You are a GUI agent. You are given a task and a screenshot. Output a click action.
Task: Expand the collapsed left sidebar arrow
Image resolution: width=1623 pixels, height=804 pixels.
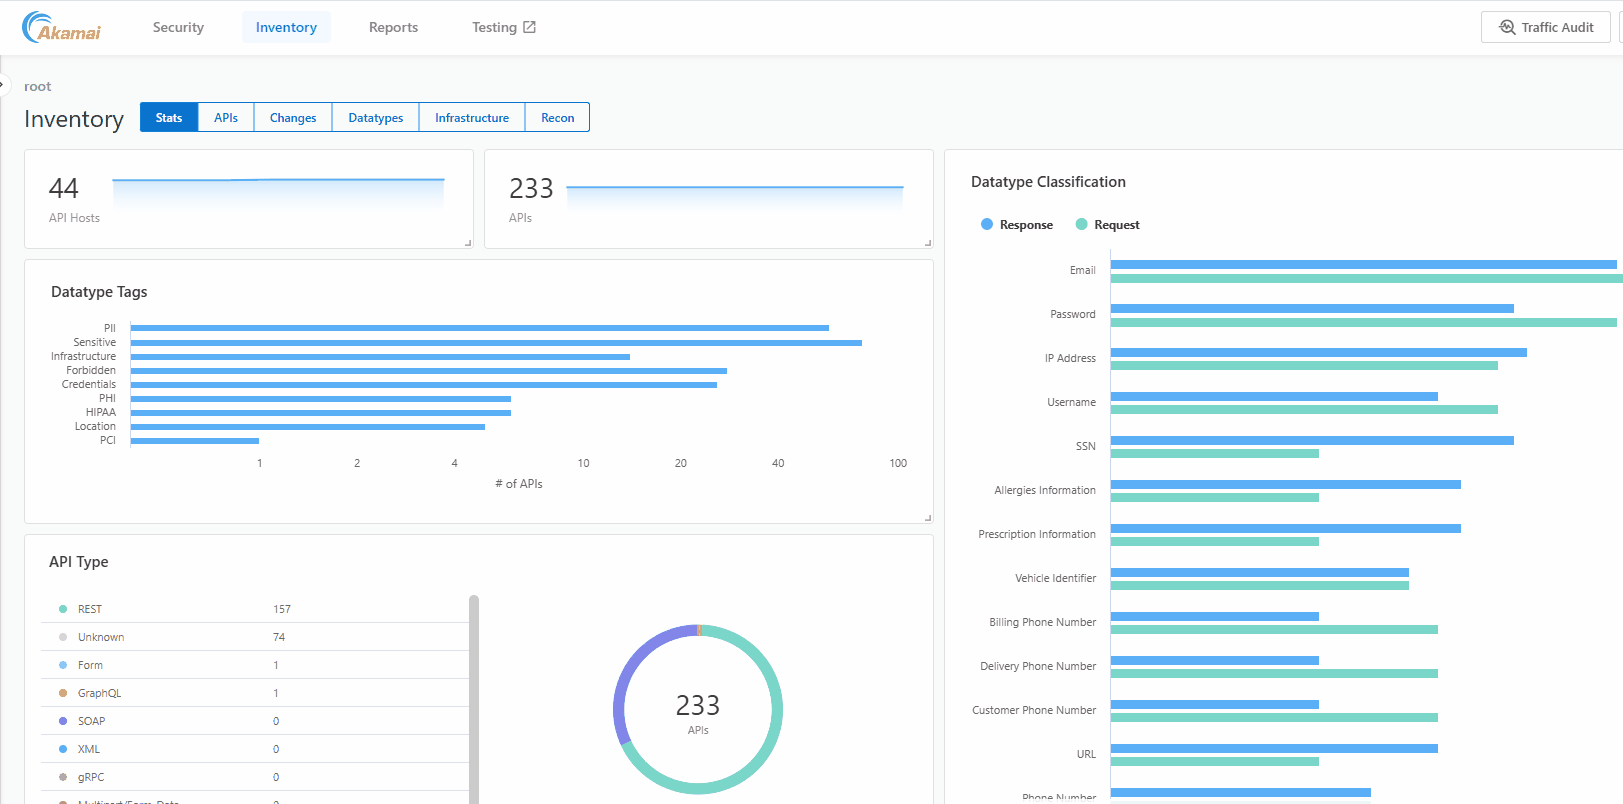pyautogui.click(x=4, y=84)
